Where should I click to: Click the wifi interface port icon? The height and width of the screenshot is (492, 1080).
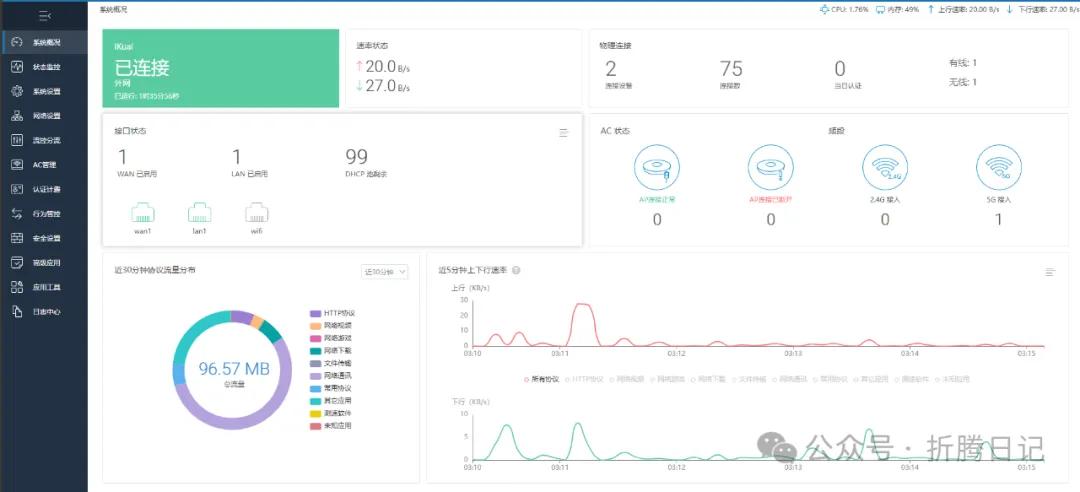pos(256,213)
